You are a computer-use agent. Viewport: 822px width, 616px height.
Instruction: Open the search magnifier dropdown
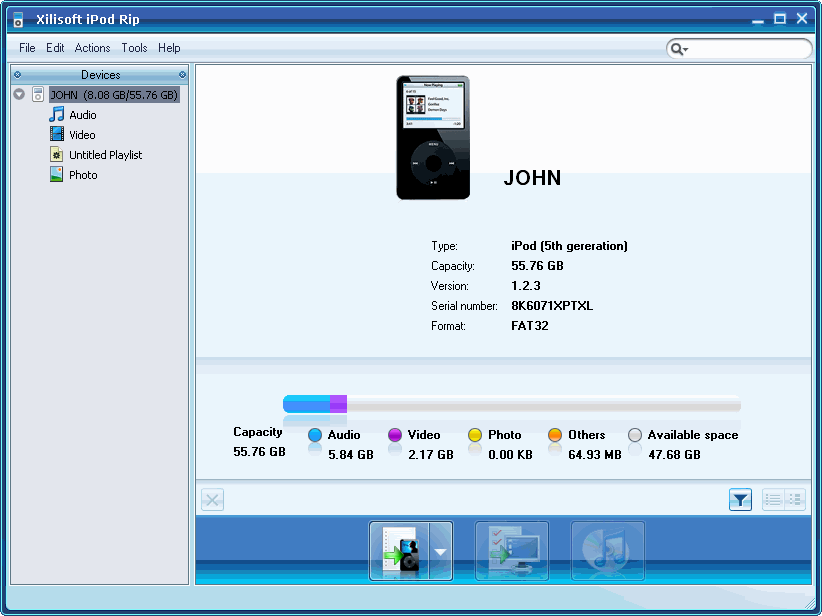coord(679,49)
